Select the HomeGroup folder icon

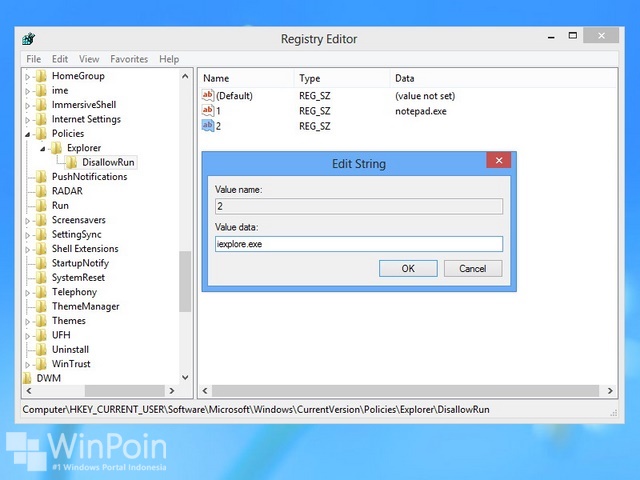(x=41, y=76)
